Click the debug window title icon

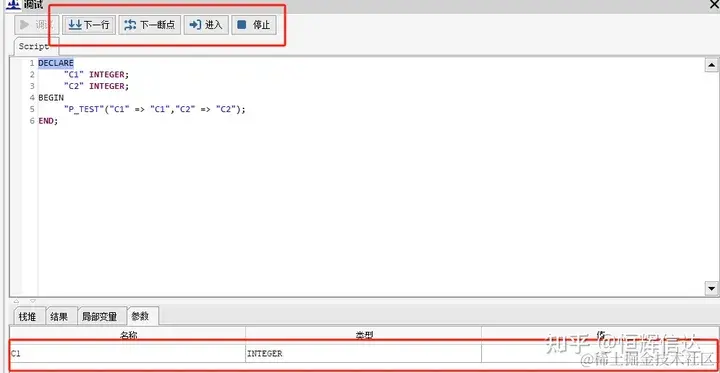click(12, 5)
